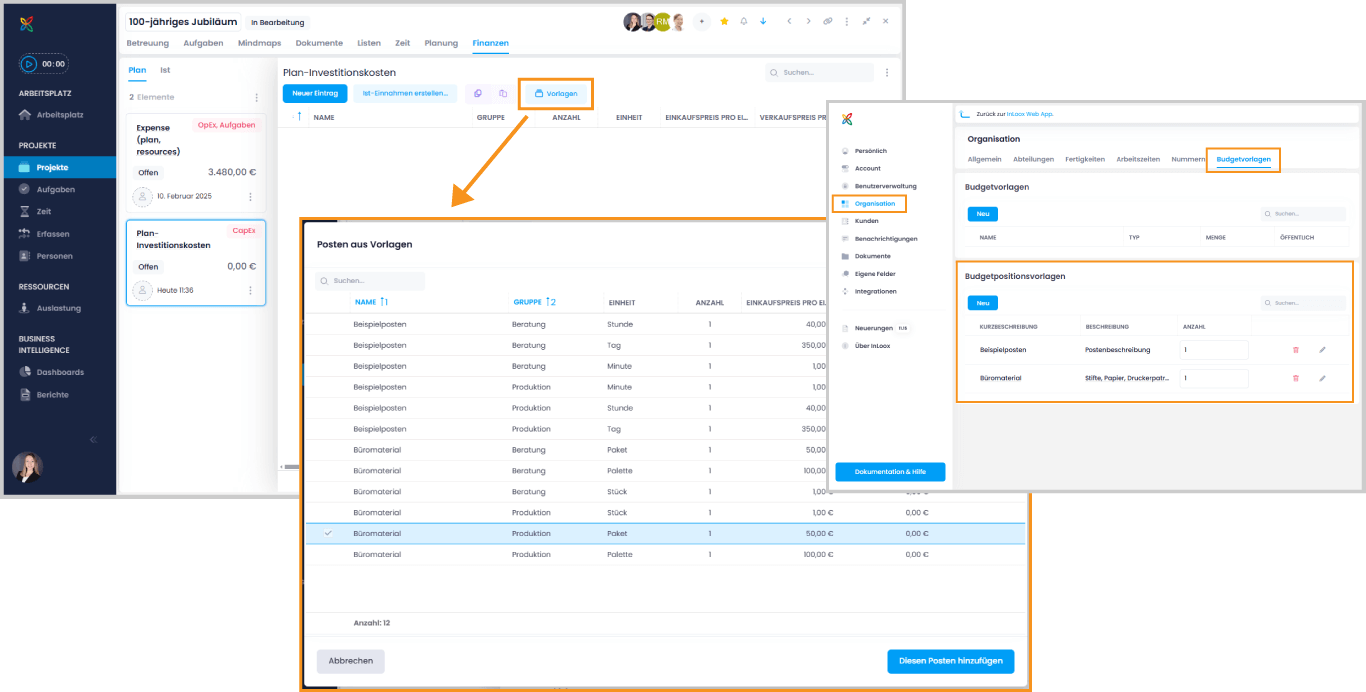Image resolution: width=1366 pixels, height=692 pixels.
Task: Click the blue download arrow icon
Action: click(x=763, y=21)
